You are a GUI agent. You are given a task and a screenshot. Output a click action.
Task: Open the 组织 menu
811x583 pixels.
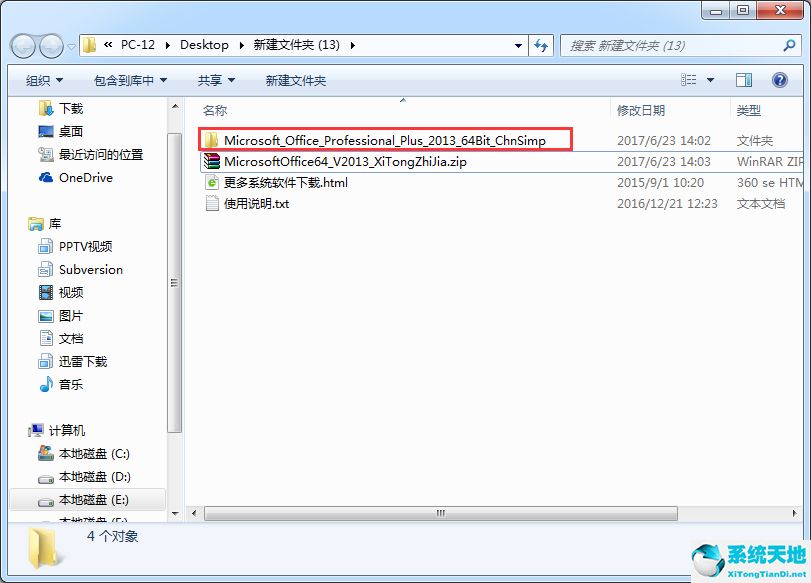click(x=44, y=81)
